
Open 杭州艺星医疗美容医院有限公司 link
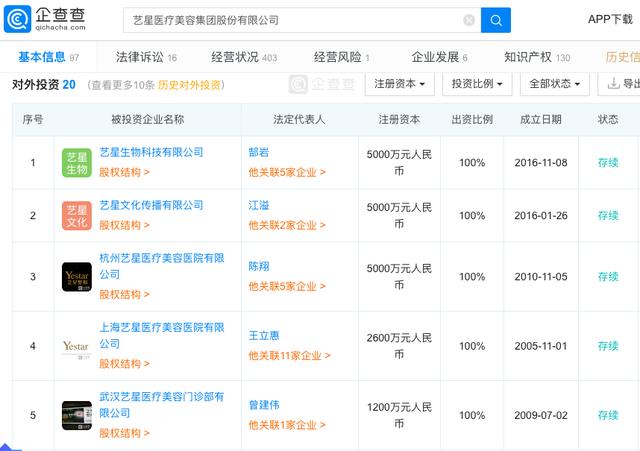click(162, 266)
